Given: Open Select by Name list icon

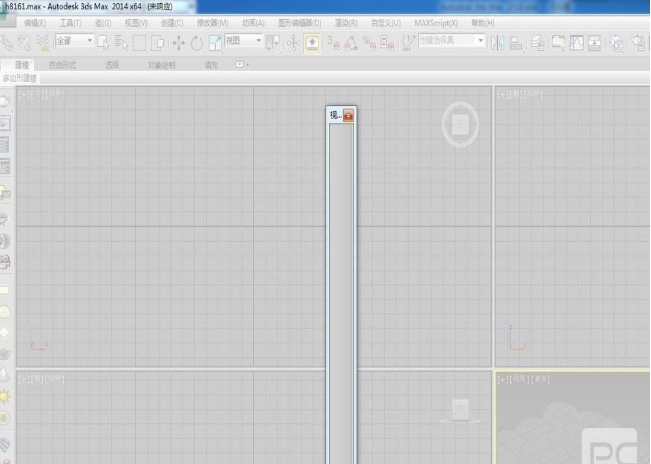Looking at the screenshot, I should click(121, 42).
